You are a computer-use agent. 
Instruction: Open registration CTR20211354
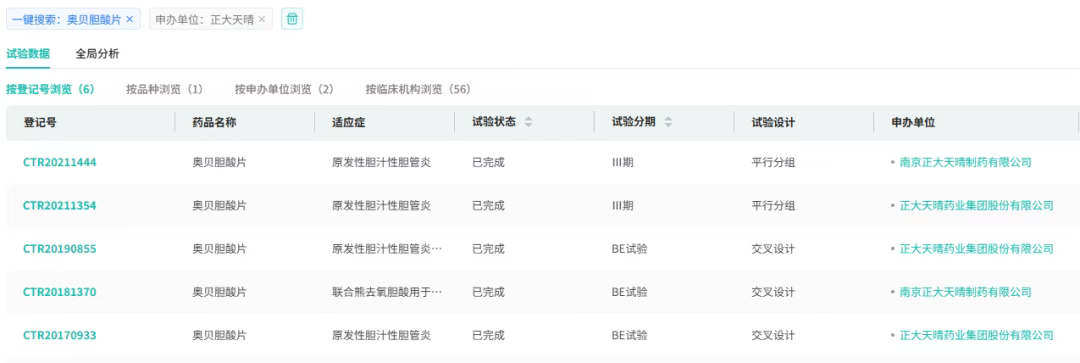[59, 205]
